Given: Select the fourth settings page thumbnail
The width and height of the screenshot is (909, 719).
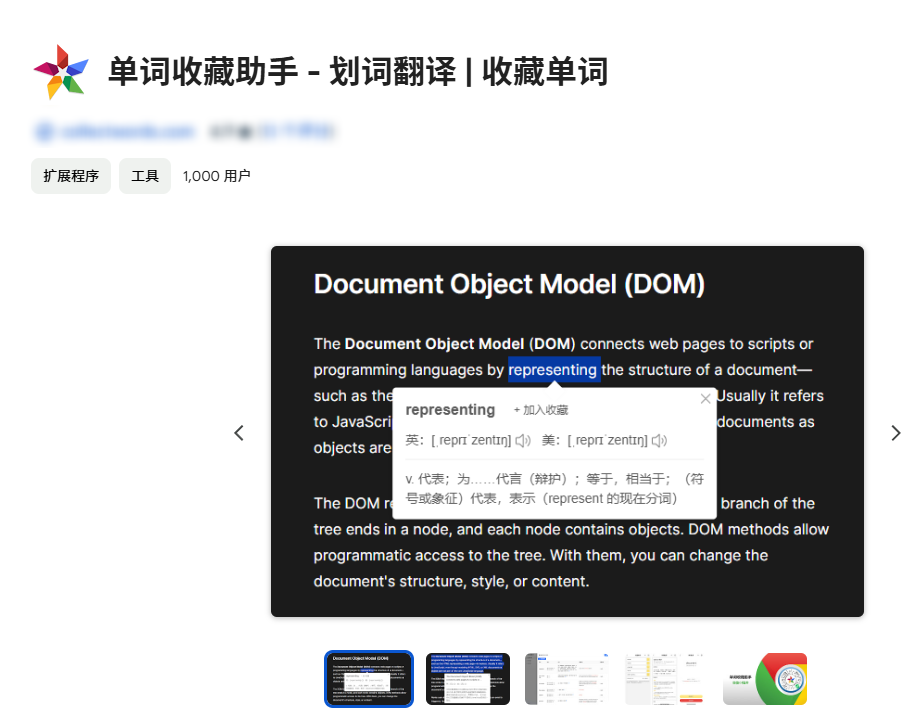Looking at the screenshot, I should pos(666,679).
